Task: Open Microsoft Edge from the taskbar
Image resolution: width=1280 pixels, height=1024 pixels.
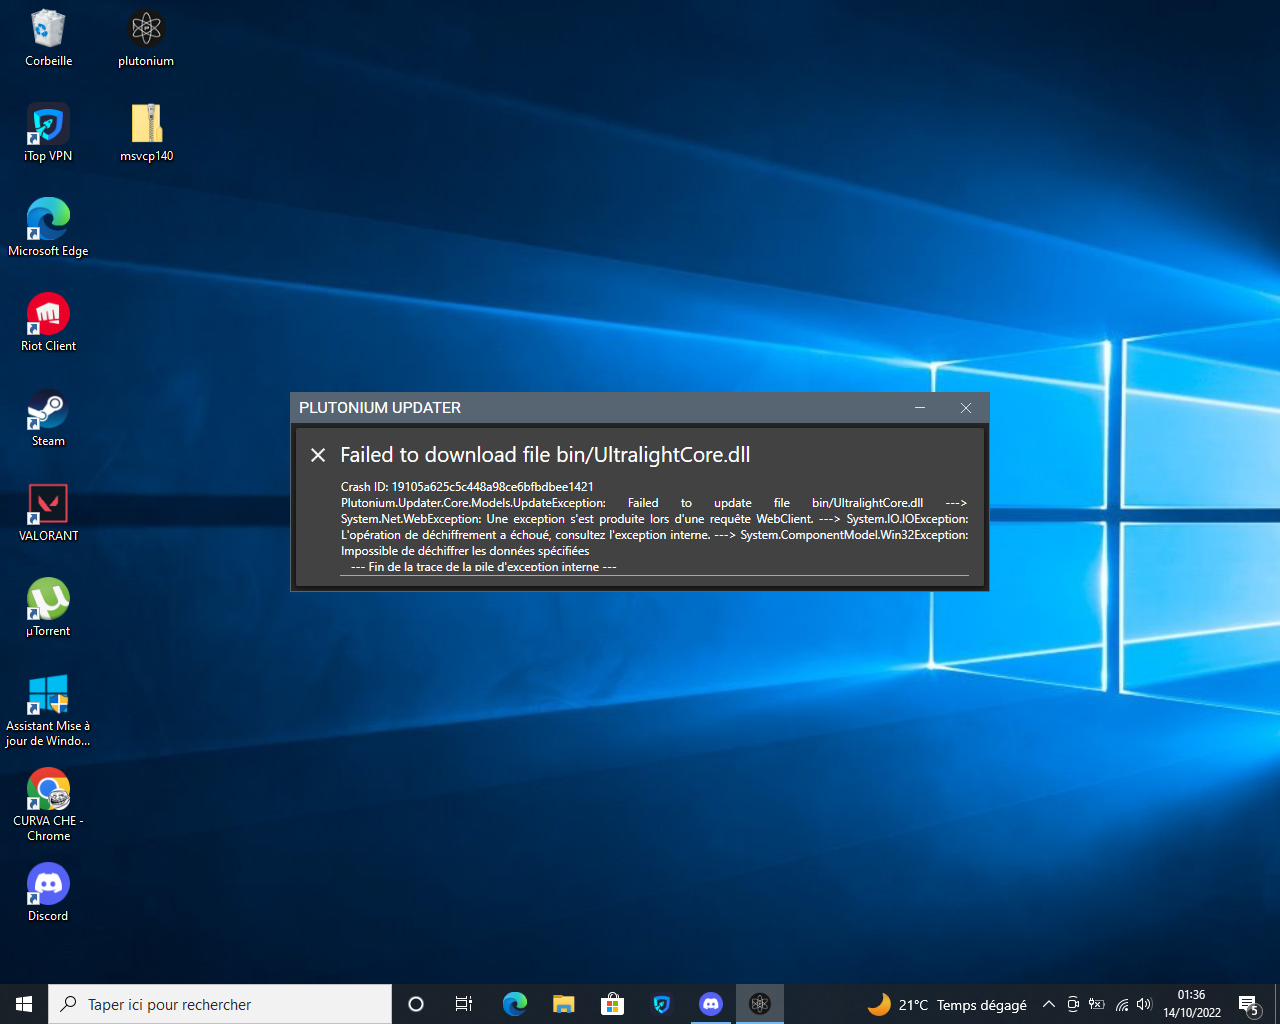Action: pos(515,1004)
